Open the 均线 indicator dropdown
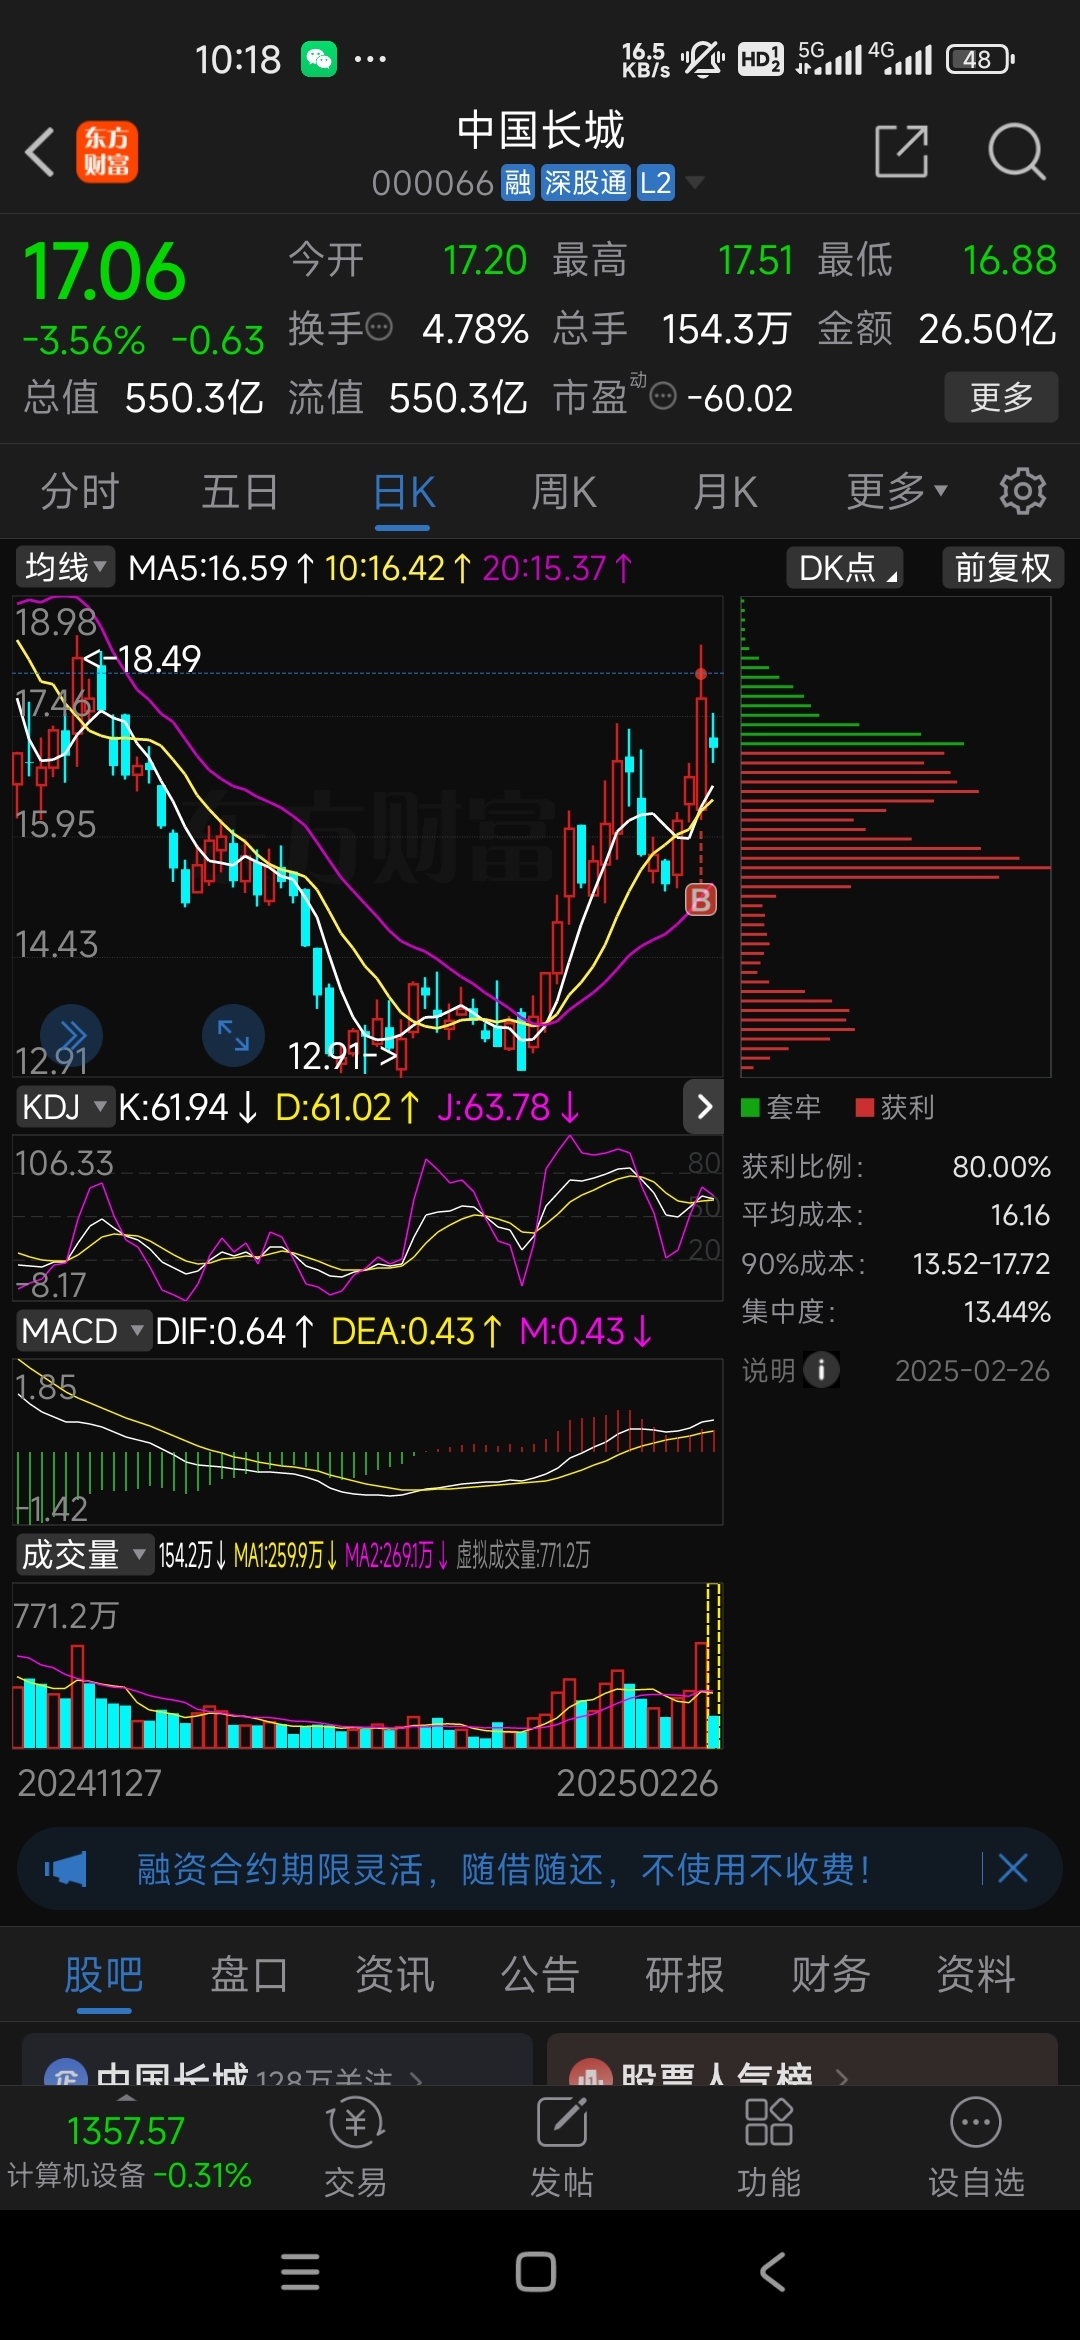Viewport: 1080px width, 2340px height. click(65, 567)
